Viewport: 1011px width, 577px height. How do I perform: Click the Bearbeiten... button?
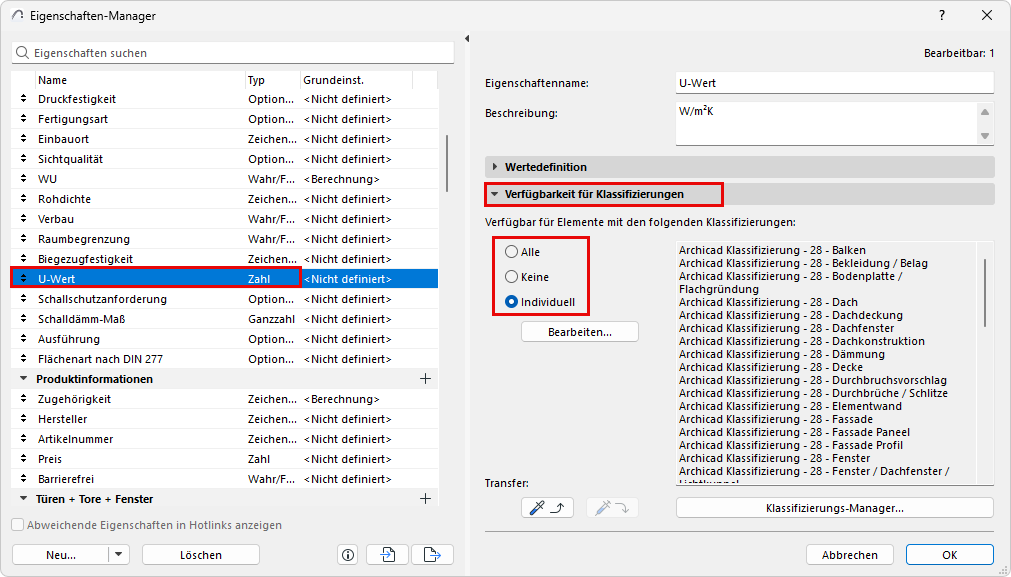coord(580,331)
